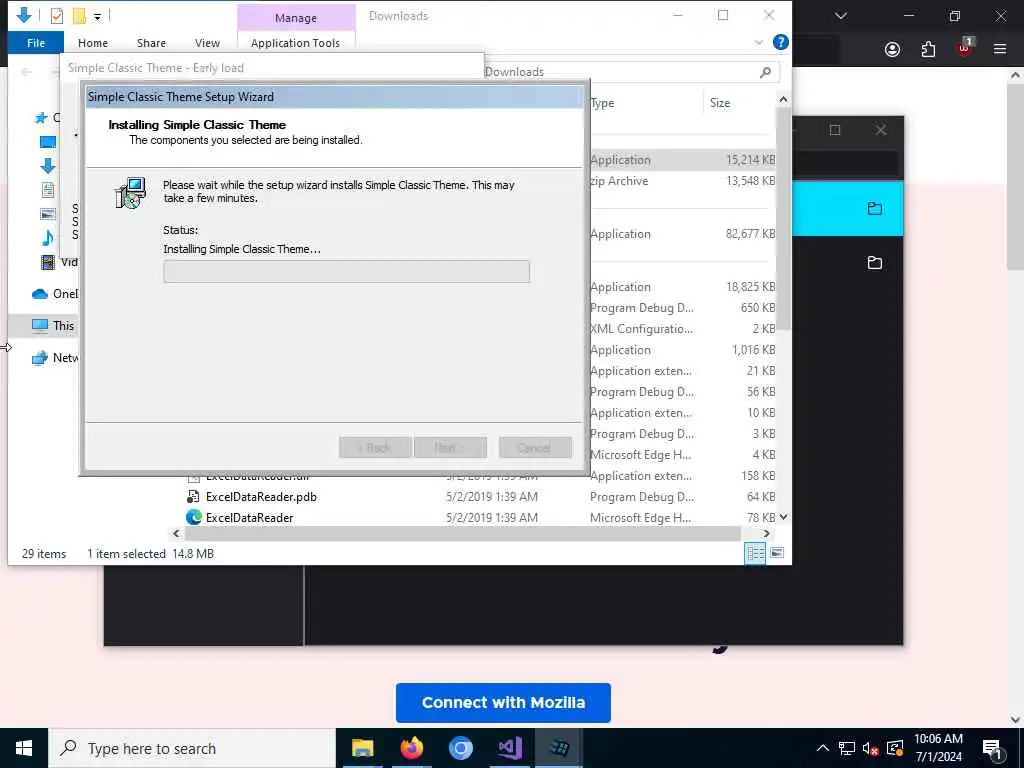Click the uBlock Origin toolbar icon
1024x768 pixels.
click(x=964, y=48)
